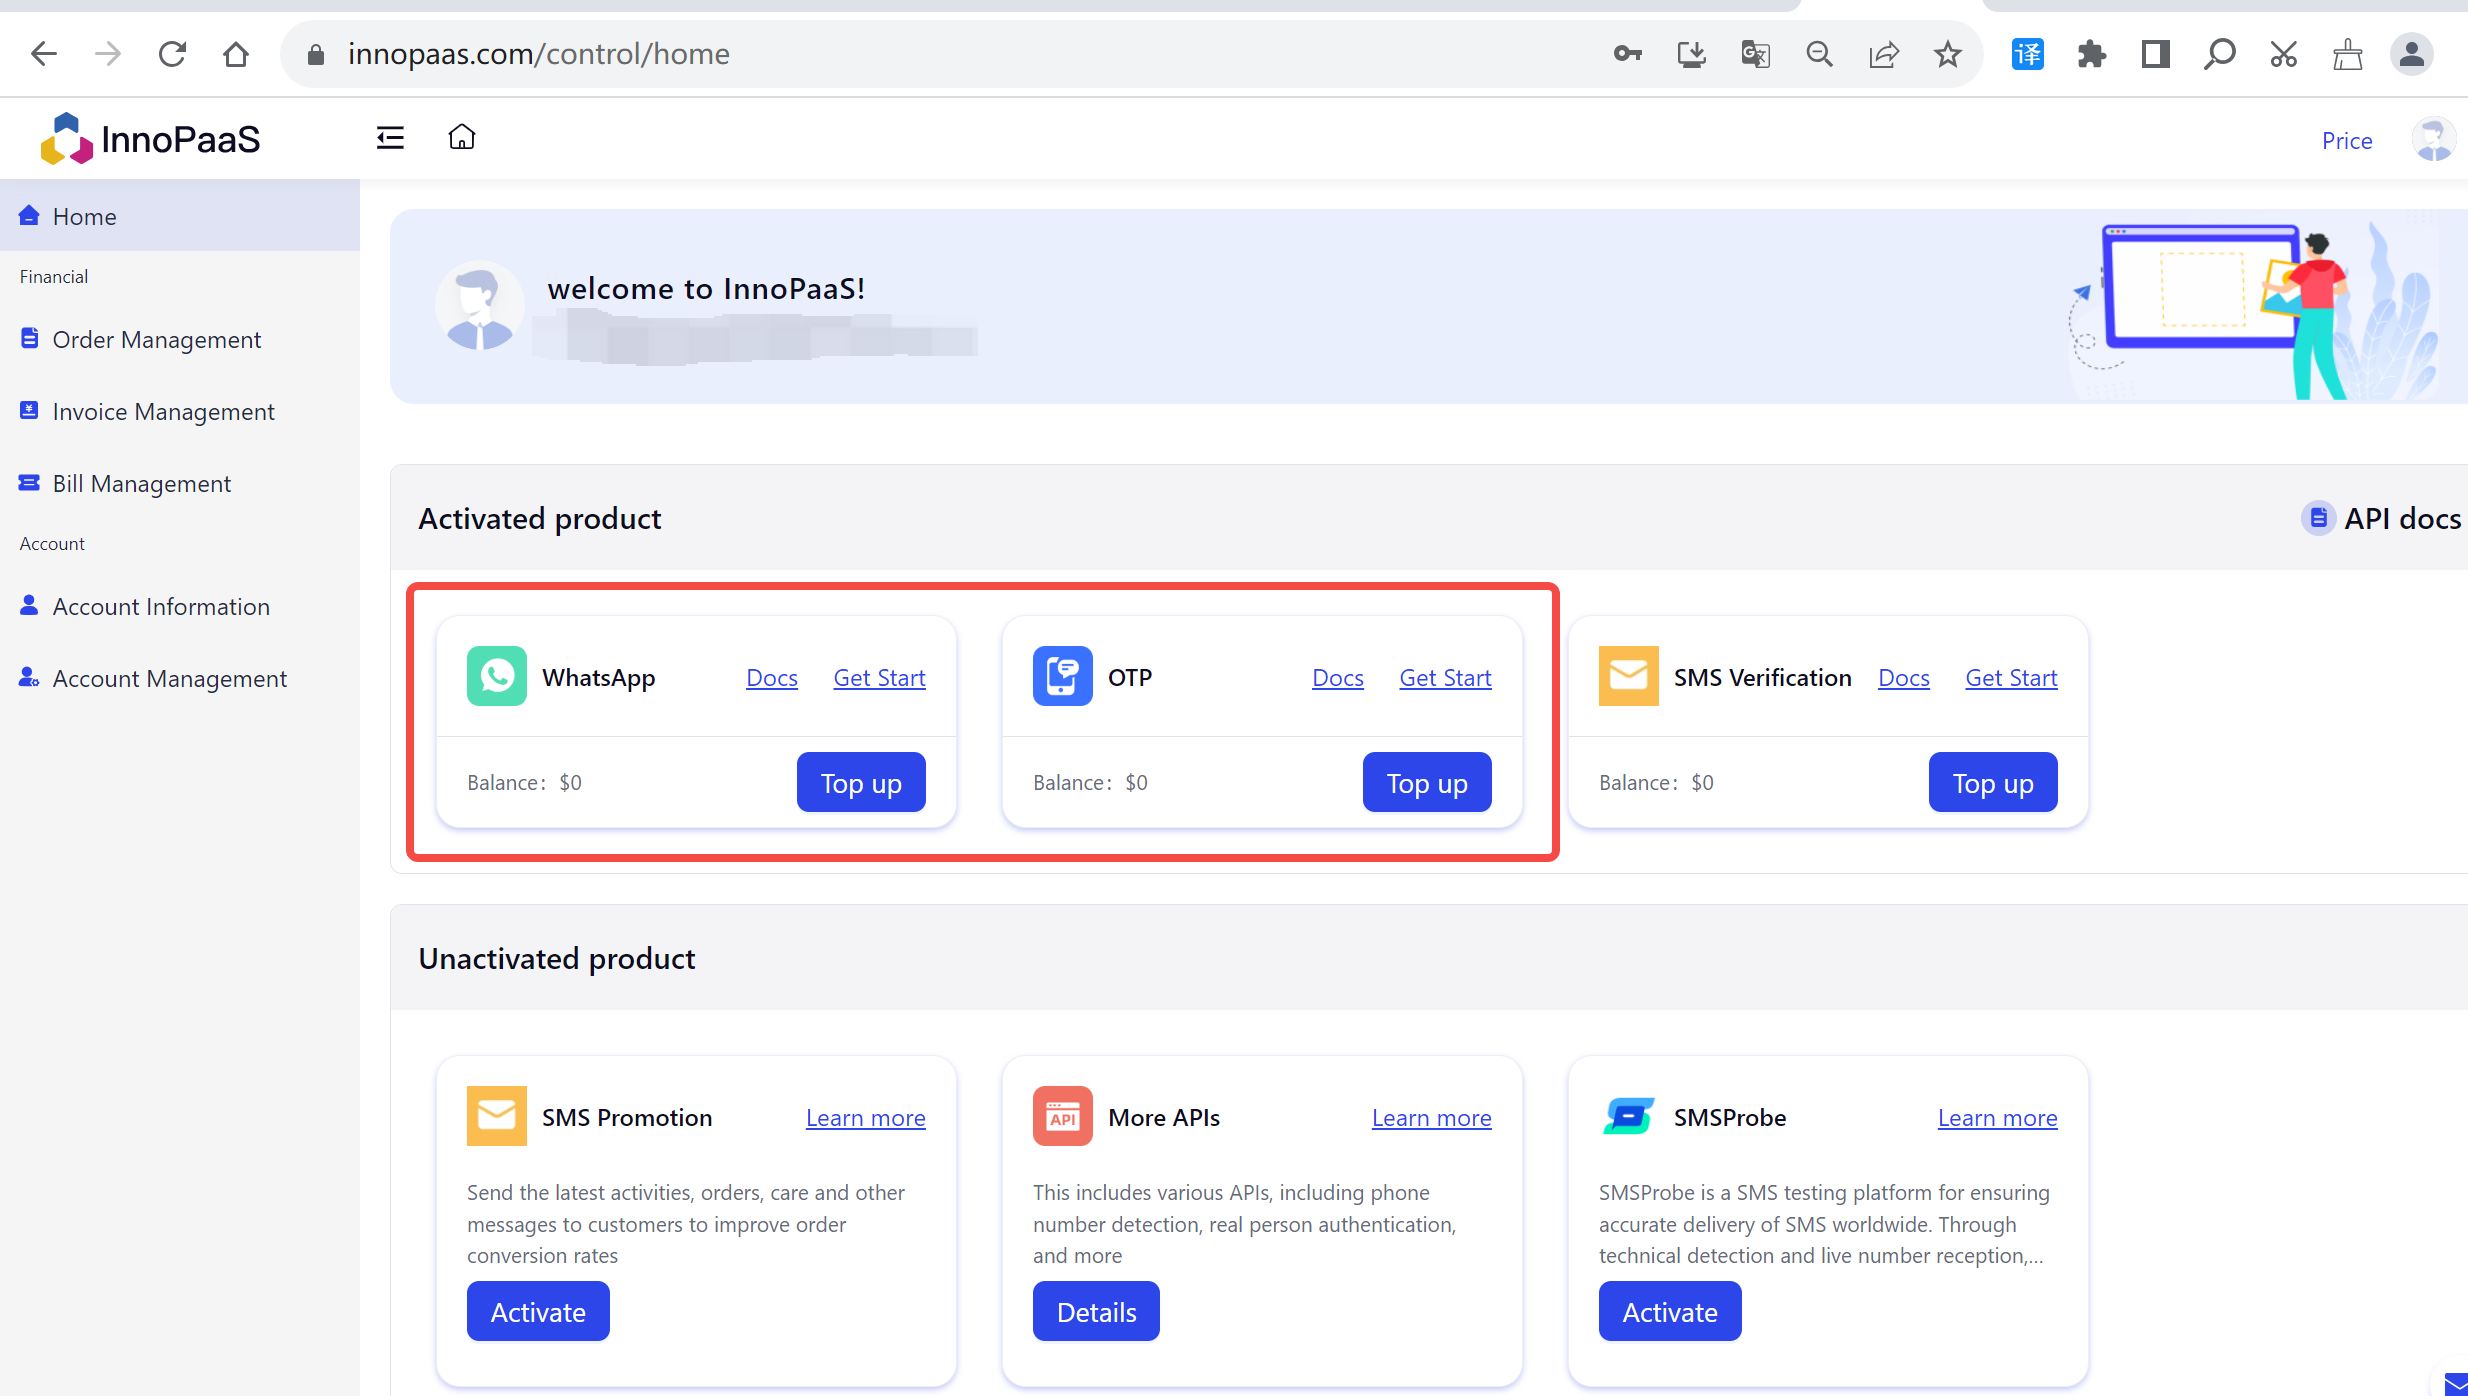
Task: Click the More APIs product icon
Action: coord(1063,1116)
